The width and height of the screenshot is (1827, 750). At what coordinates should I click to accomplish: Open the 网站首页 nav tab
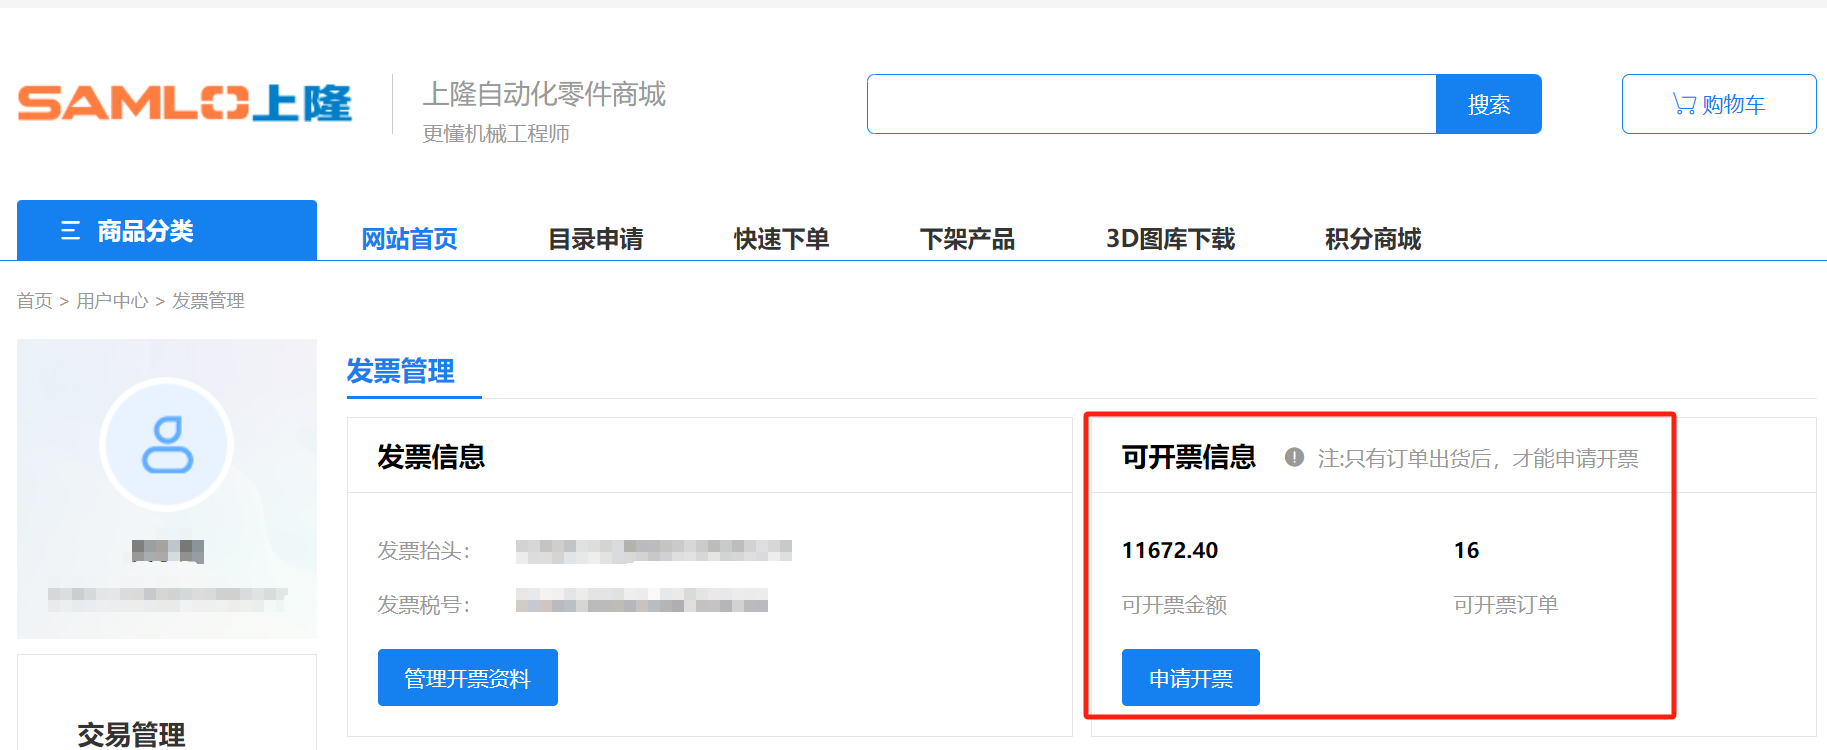point(409,239)
